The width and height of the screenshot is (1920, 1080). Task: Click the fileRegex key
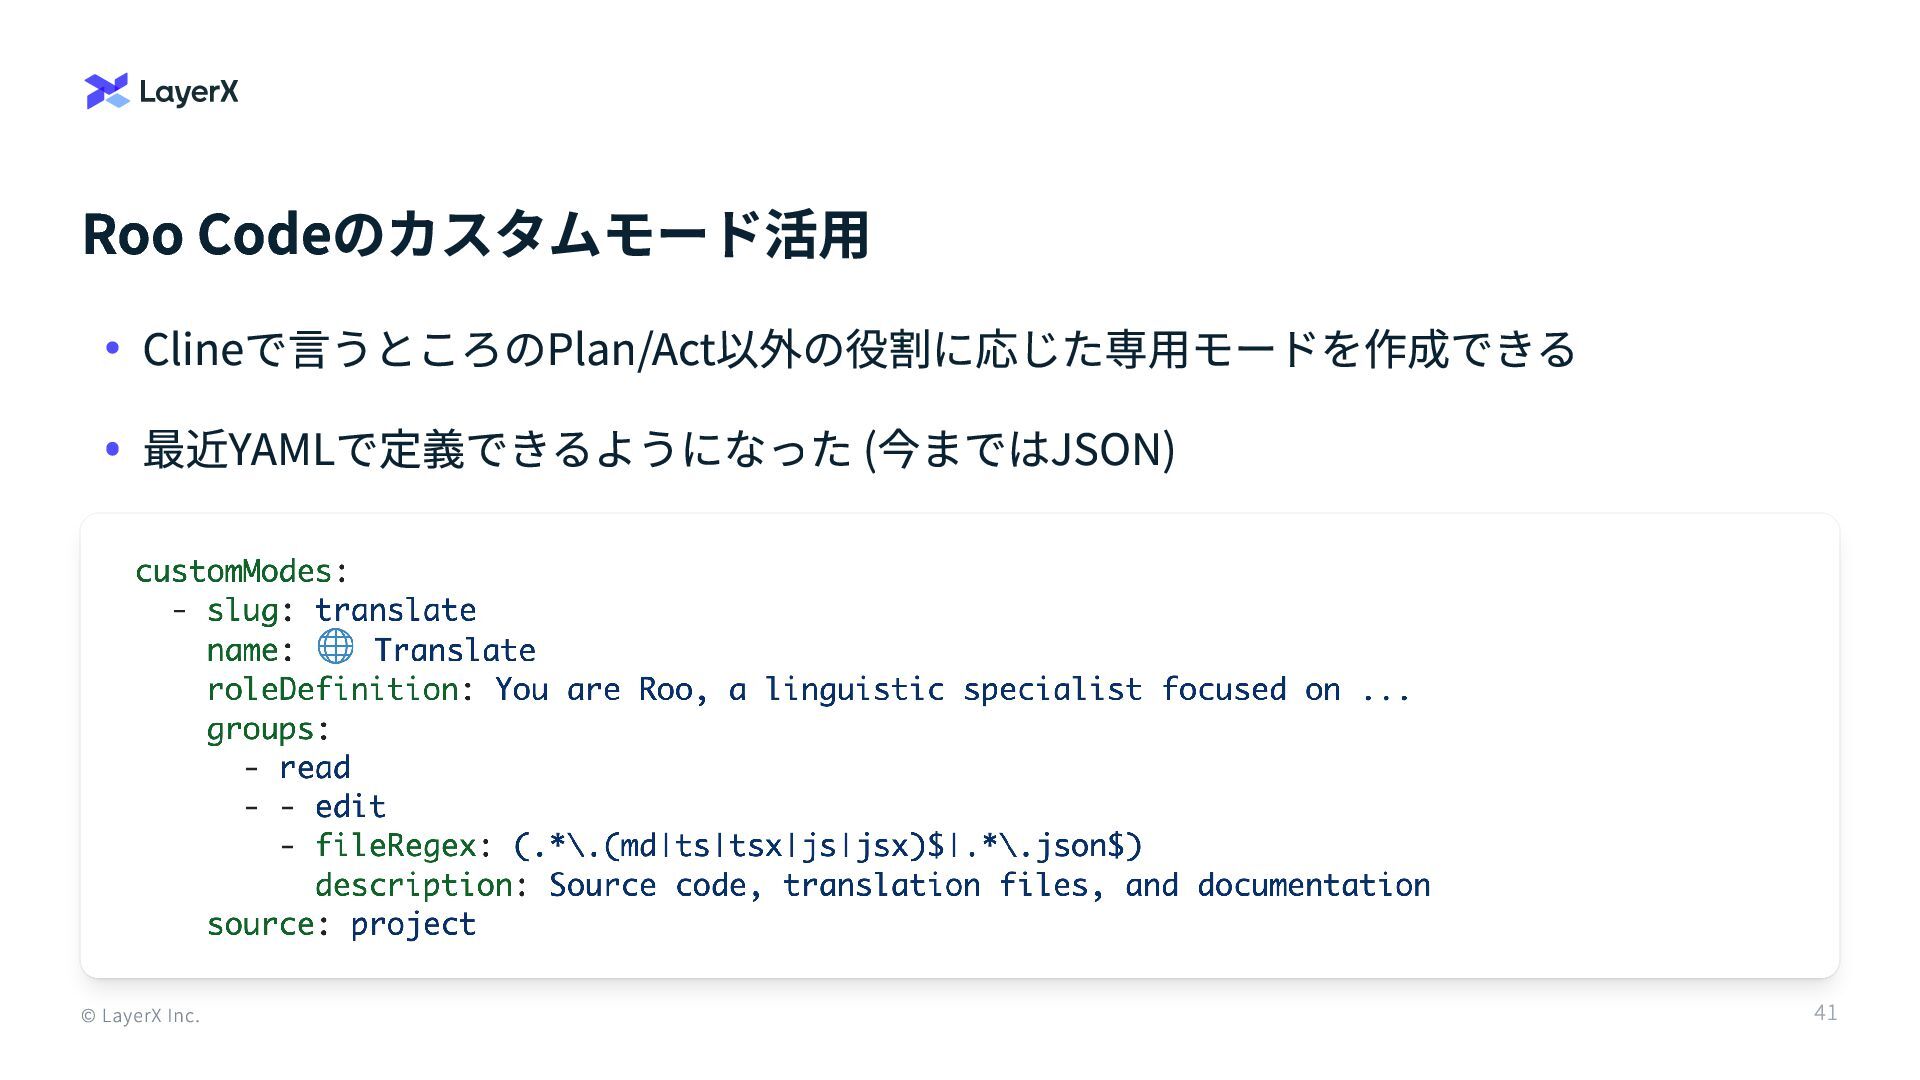click(x=396, y=846)
